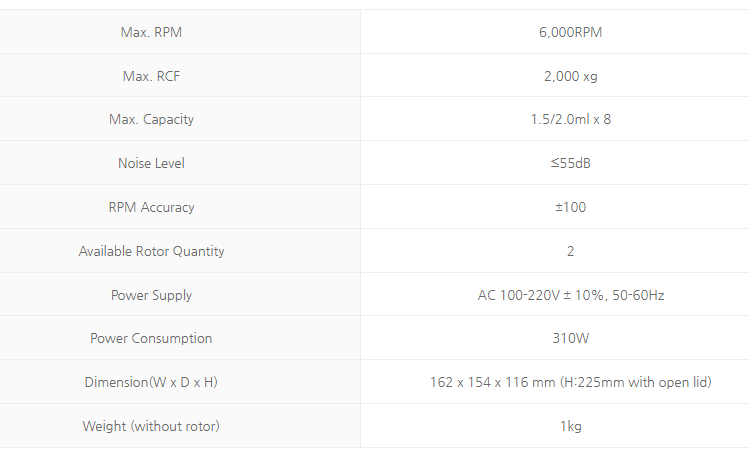This screenshot has height=456, width=749.
Task: Click the Power Supply label
Action: point(151,295)
